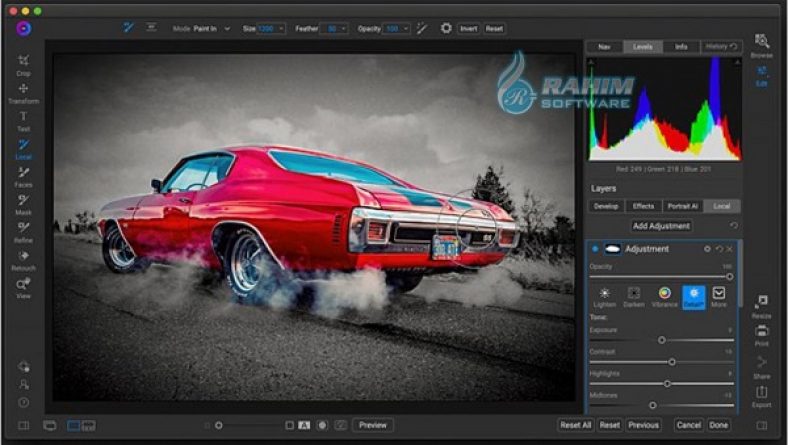788x445 pixels.
Task: Switch to the History tab
Action: 721,47
